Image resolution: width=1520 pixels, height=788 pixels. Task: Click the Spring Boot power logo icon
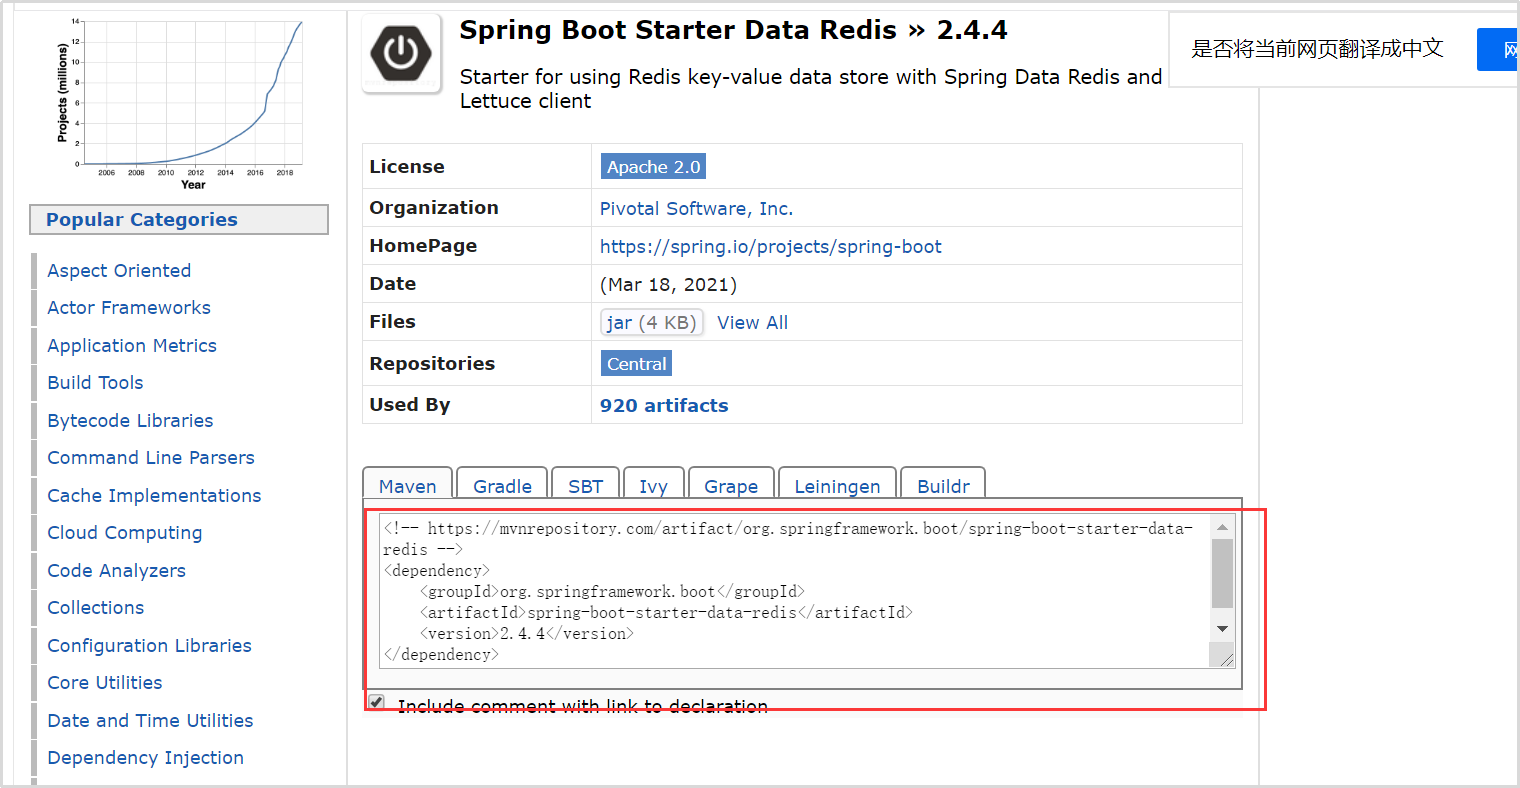(x=401, y=53)
